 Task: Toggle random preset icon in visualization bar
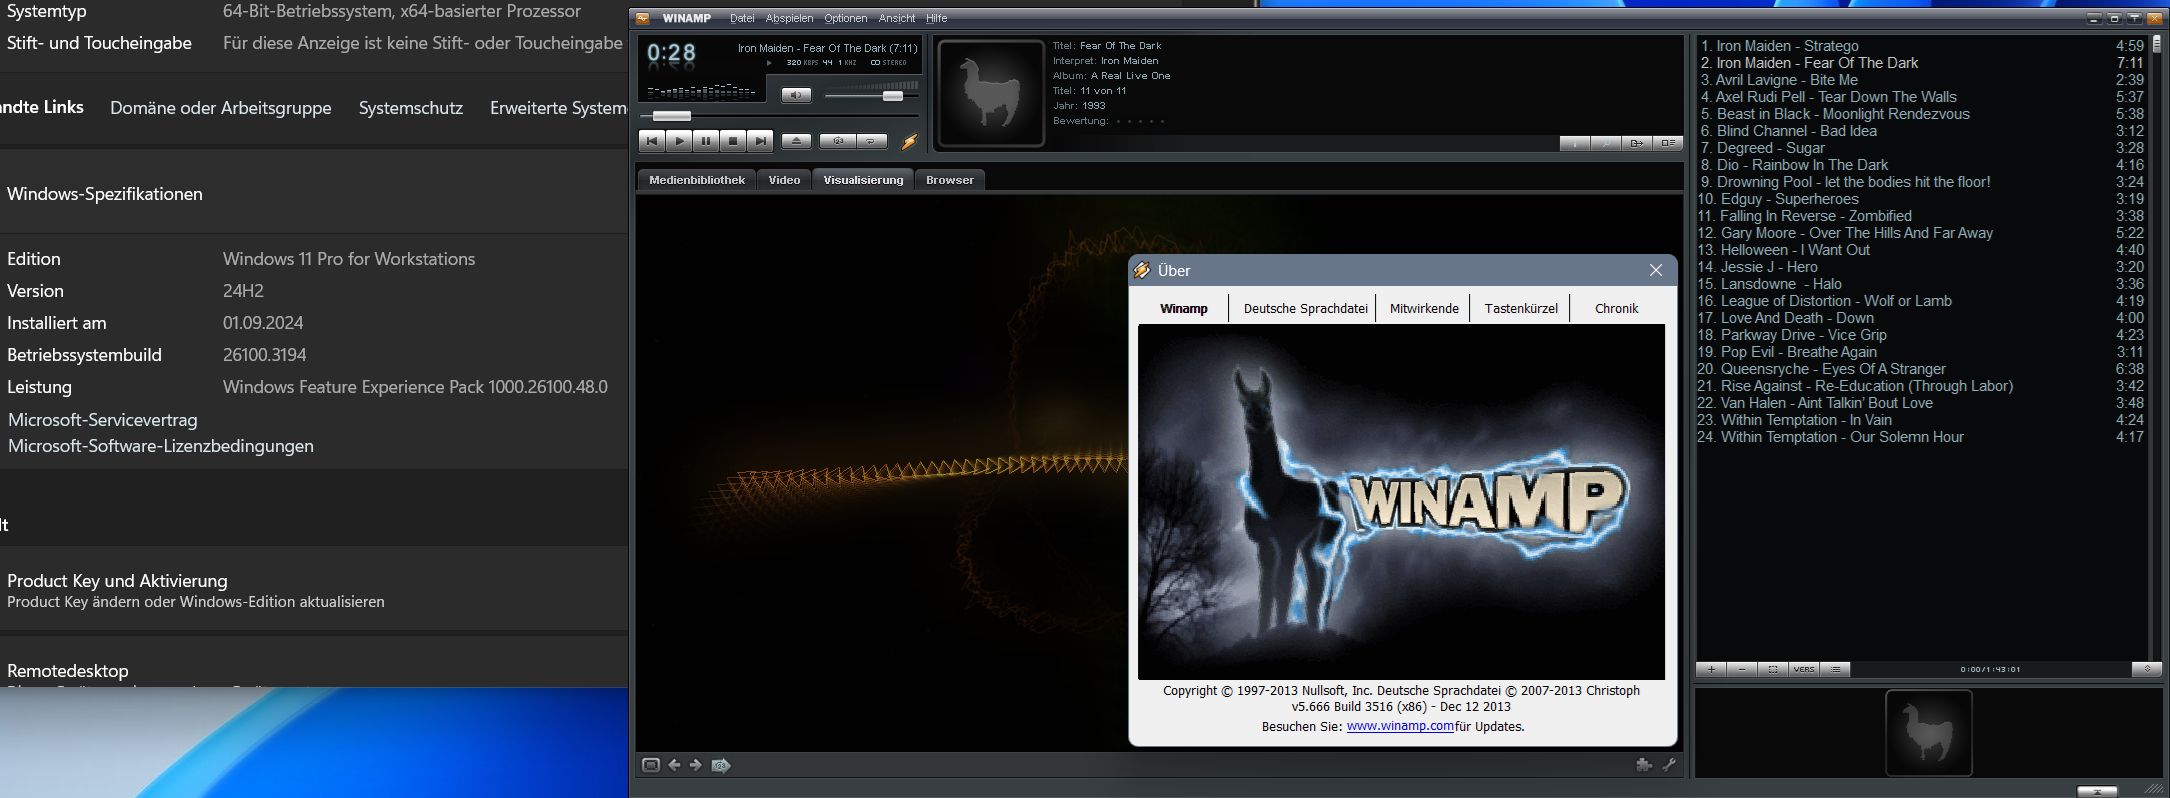721,765
